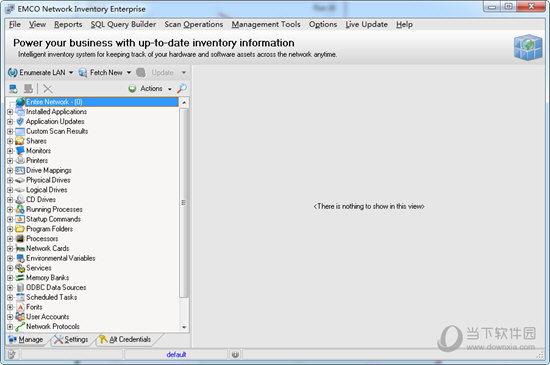The width and height of the screenshot is (550, 365).
Task: Click the User Accounts icon
Action: click(x=20, y=317)
